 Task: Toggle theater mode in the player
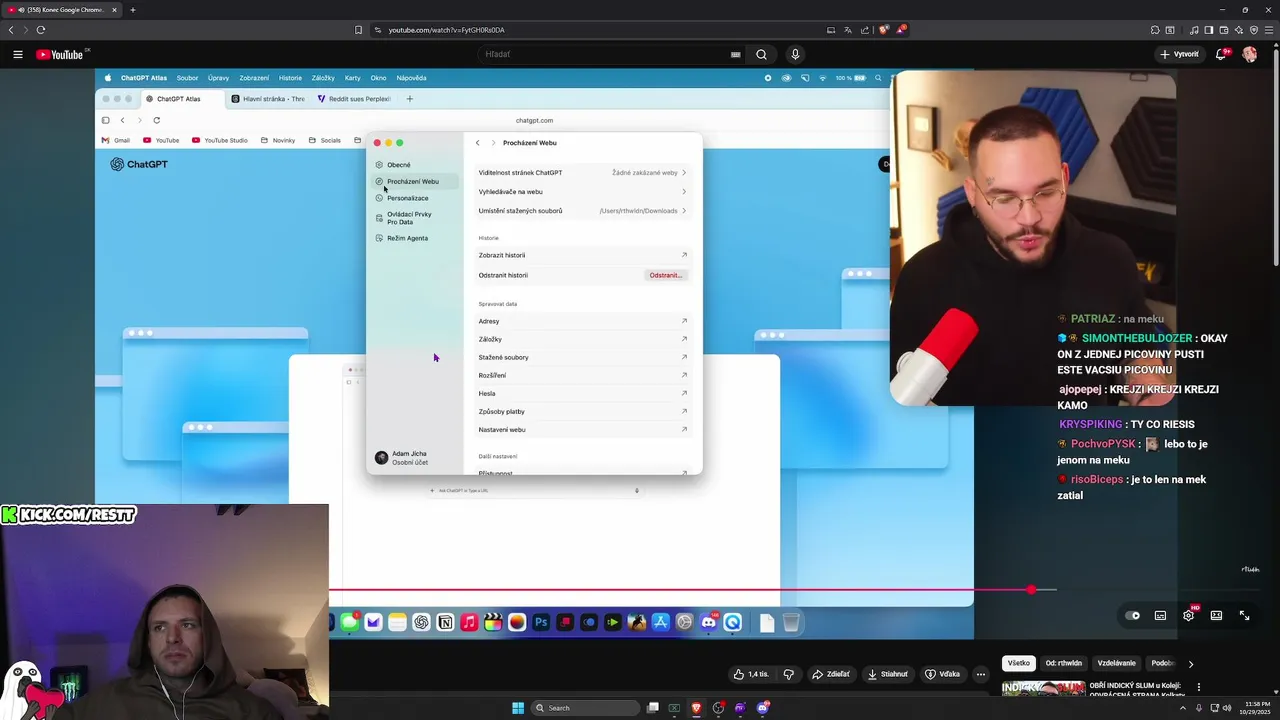click(x=1216, y=615)
